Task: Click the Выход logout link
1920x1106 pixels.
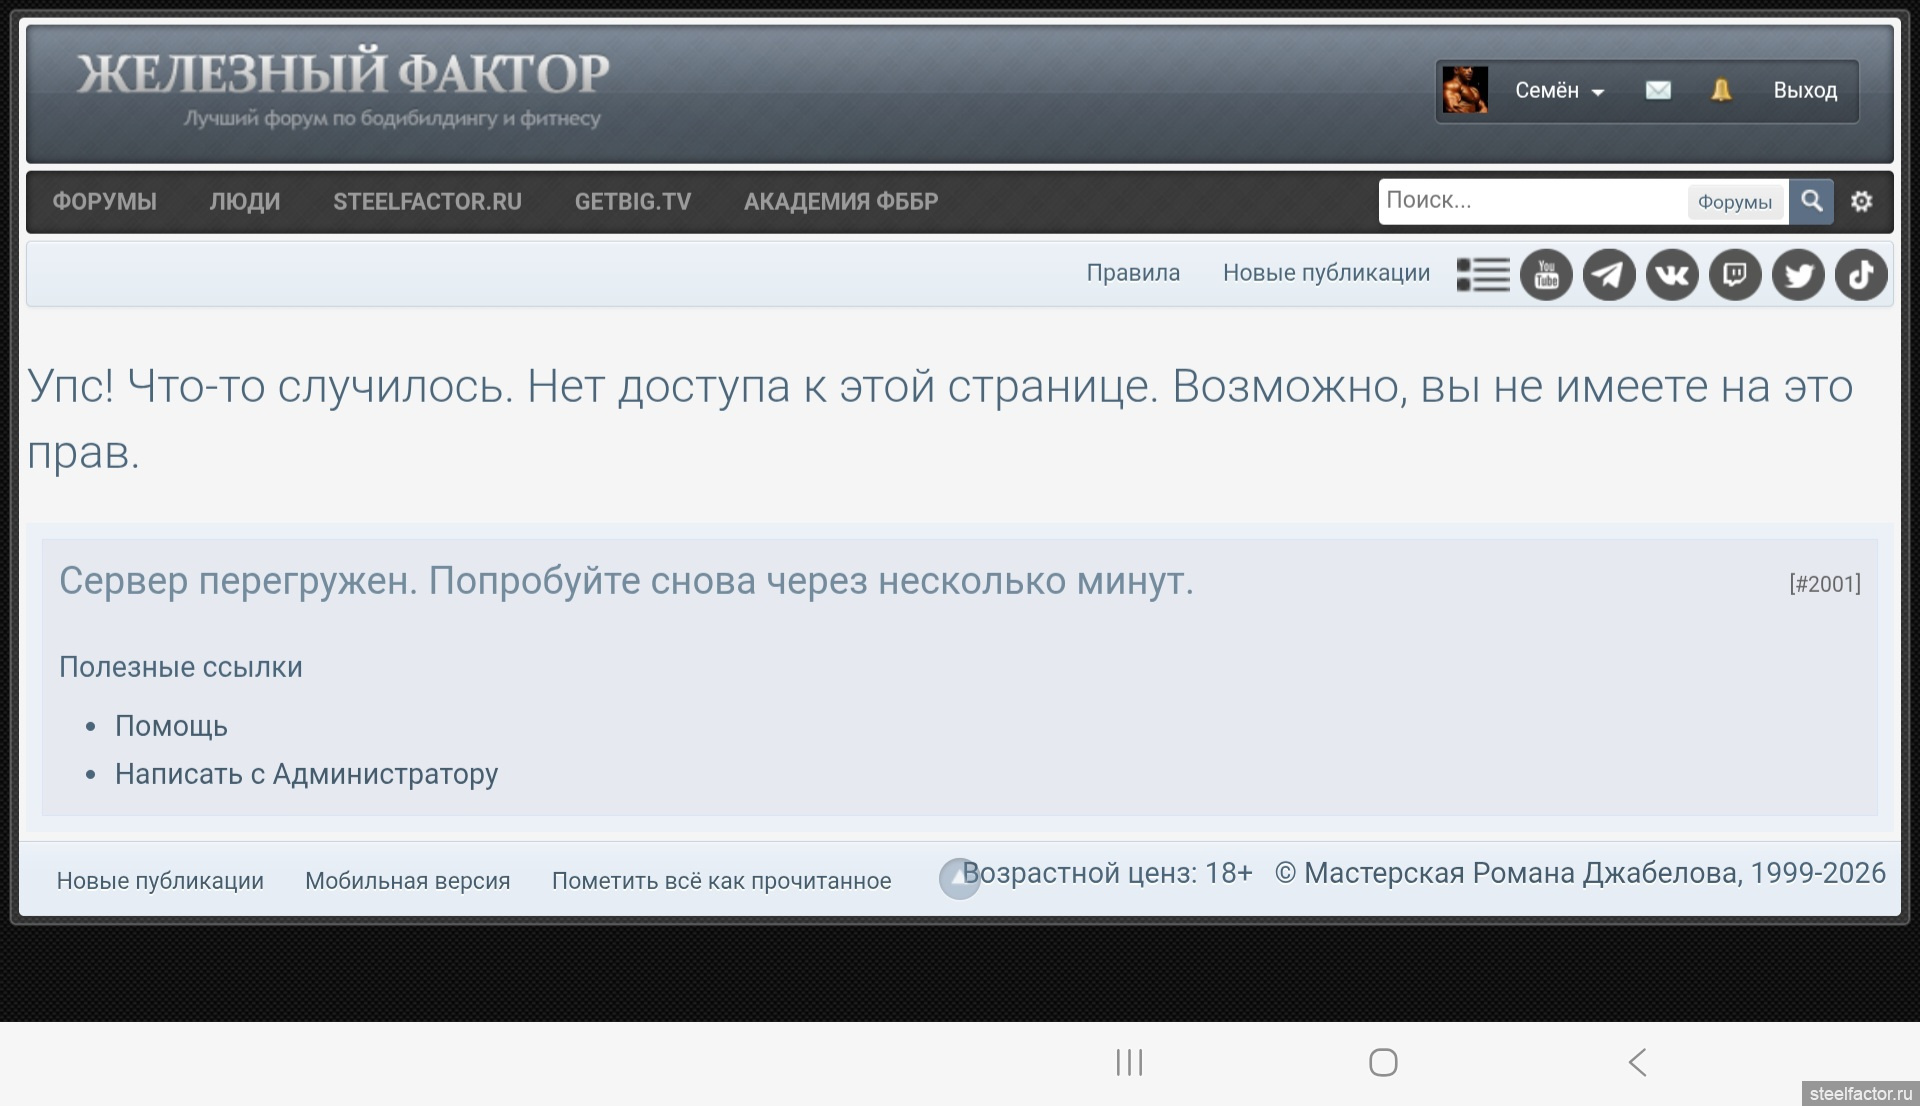Action: coord(1805,91)
